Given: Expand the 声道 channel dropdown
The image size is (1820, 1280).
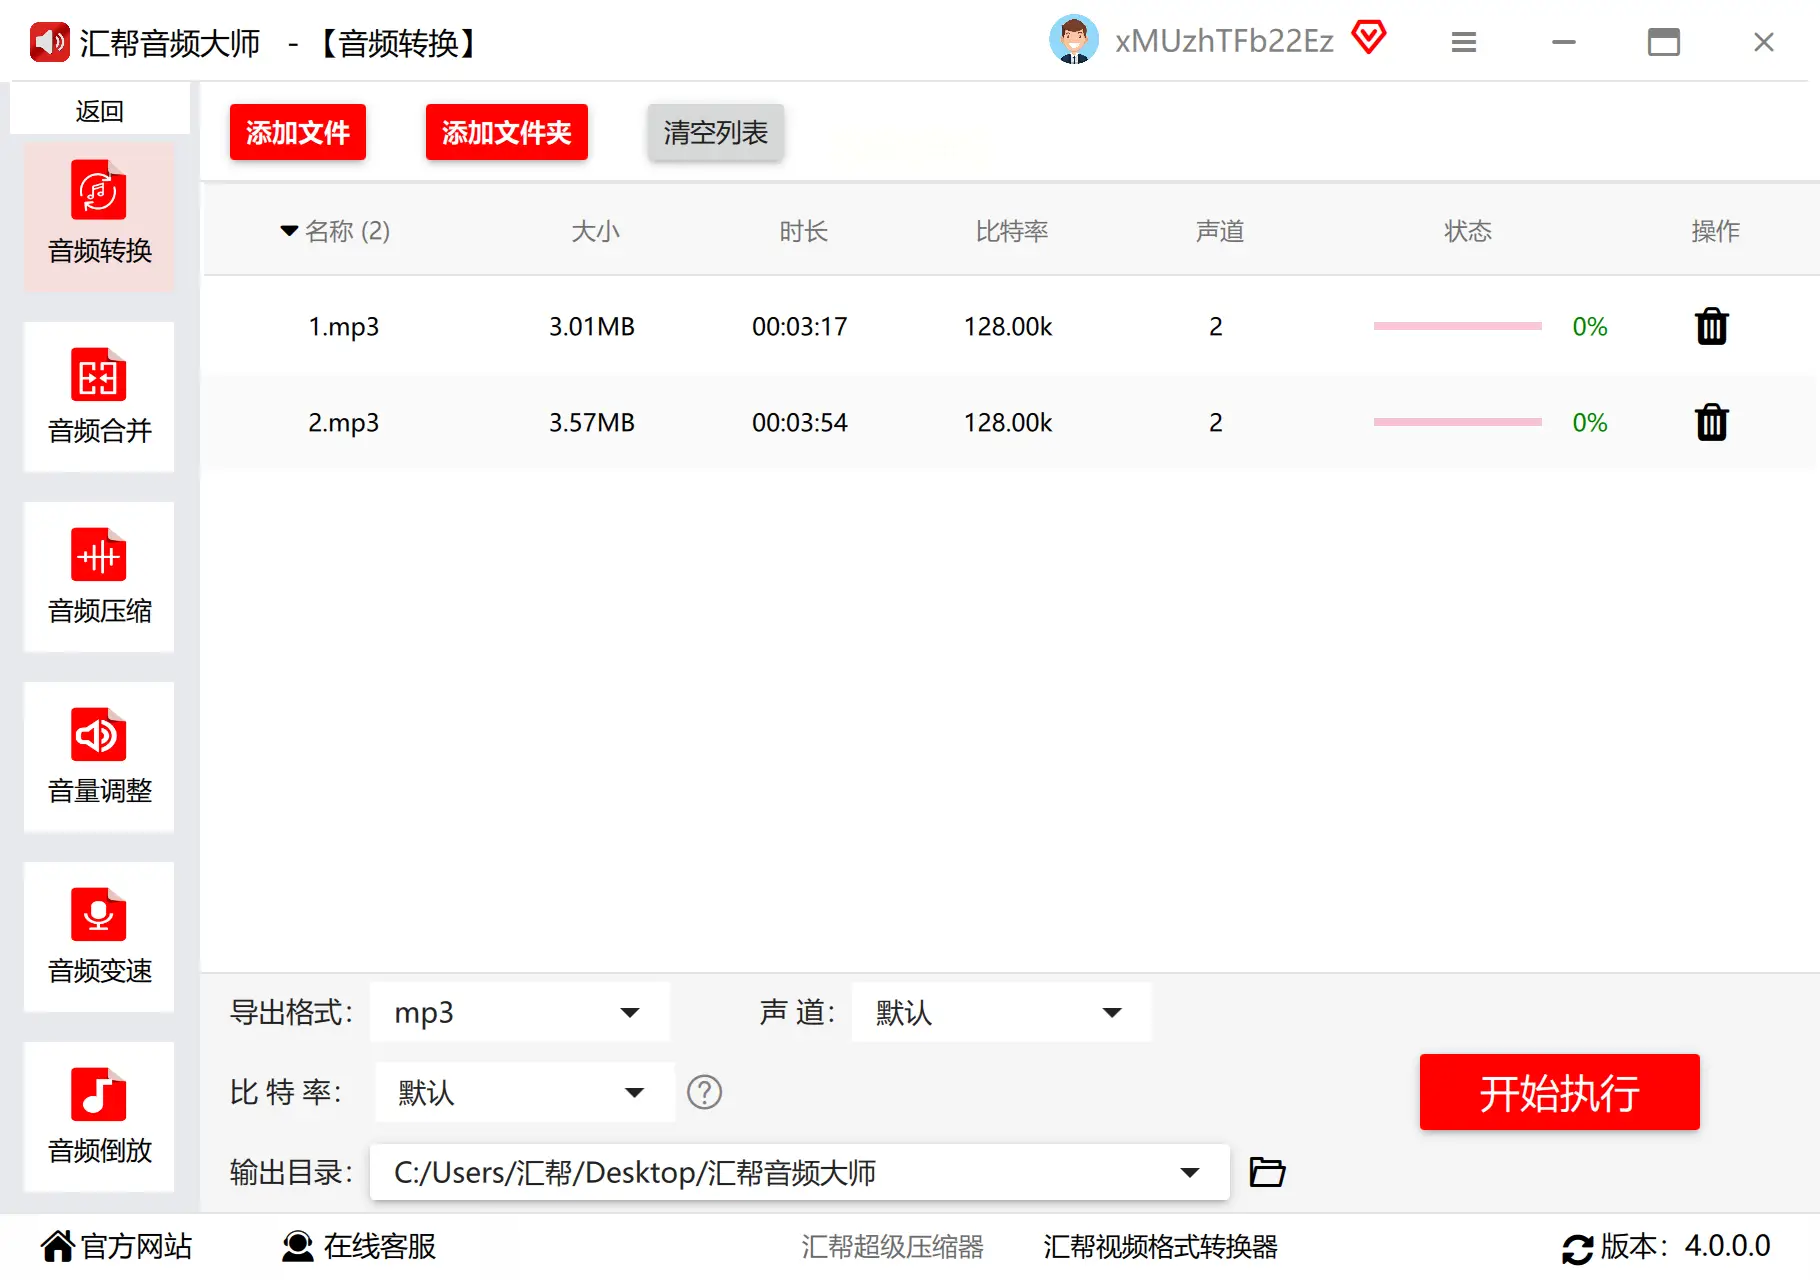Looking at the screenshot, I should coord(1000,1012).
